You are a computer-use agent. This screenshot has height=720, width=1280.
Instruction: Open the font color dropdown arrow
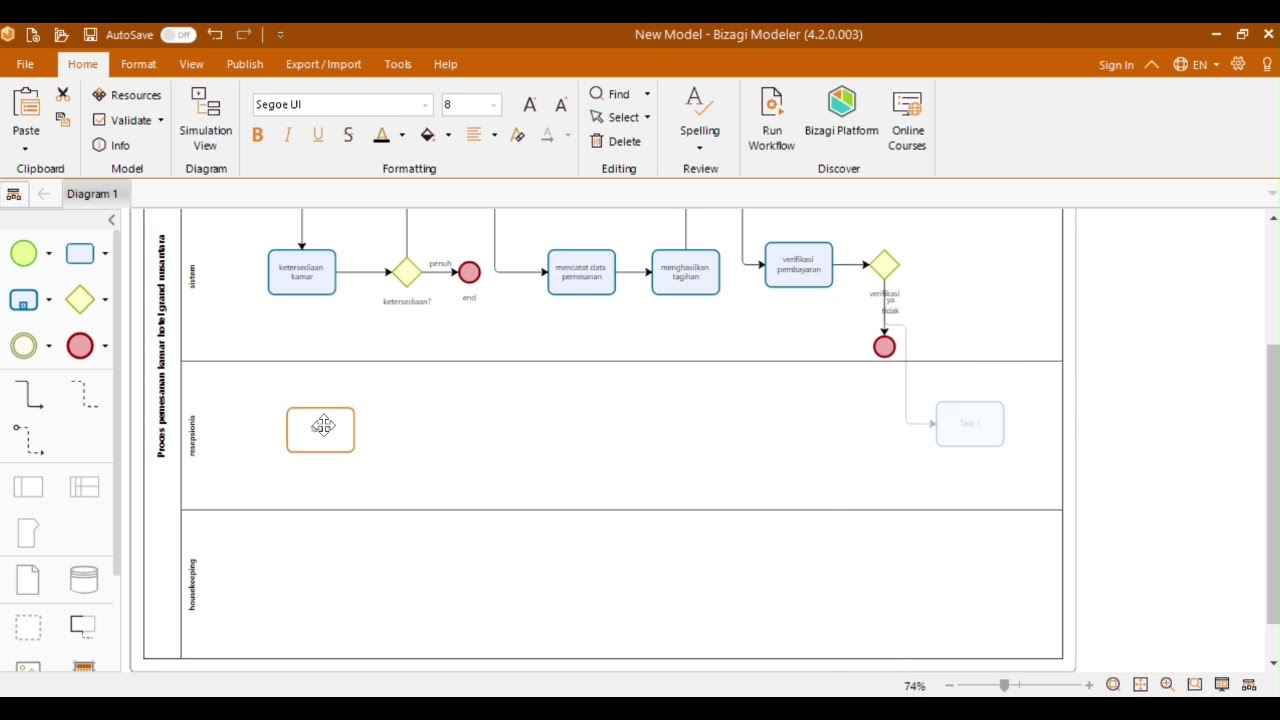pyautogui.click(x=402, y=135)
